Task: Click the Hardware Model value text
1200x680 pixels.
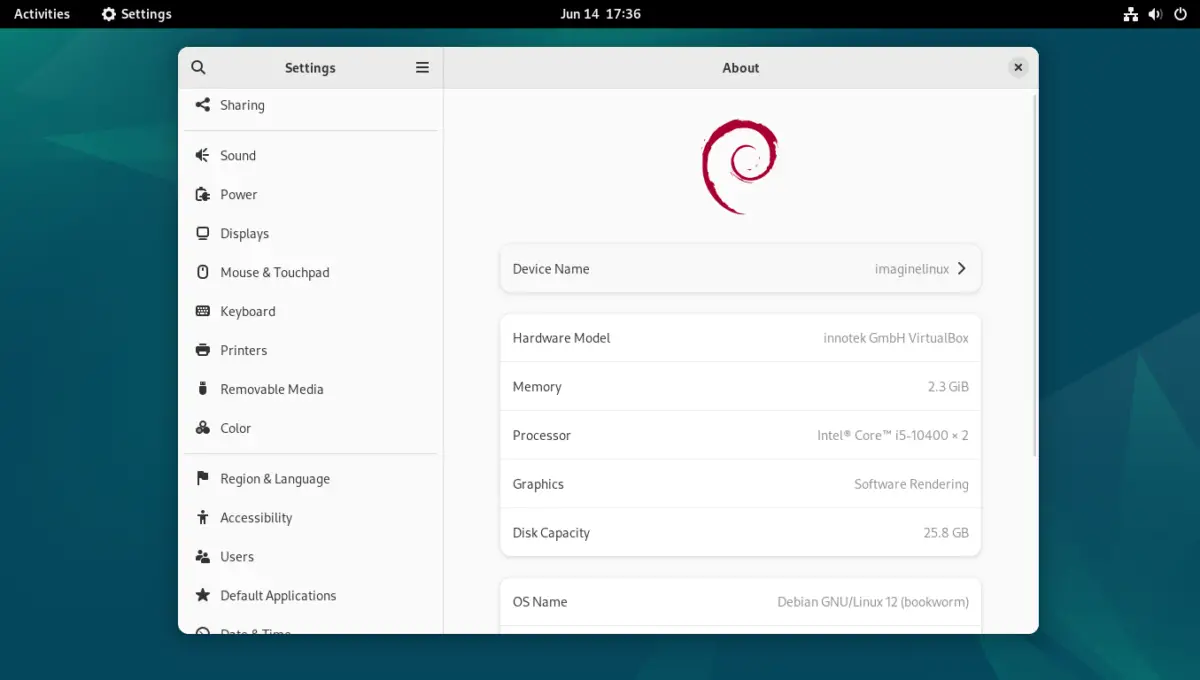Action: pos(896,338)
